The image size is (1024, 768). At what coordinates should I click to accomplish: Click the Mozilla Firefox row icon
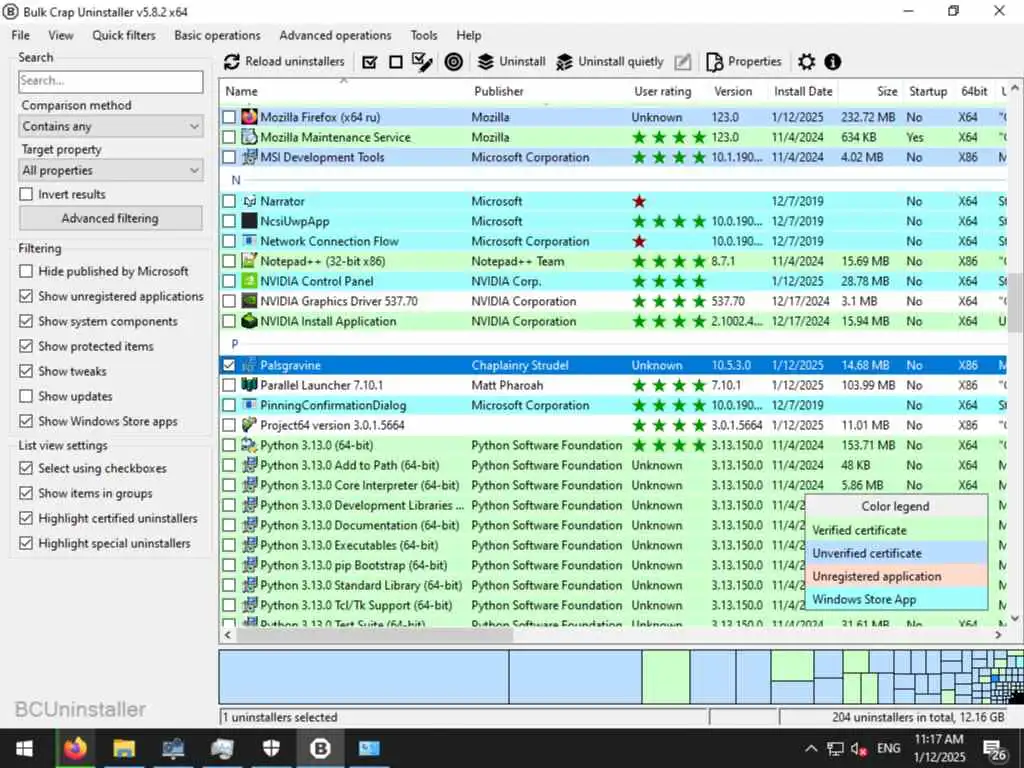pyautogui.click(x=249, y=117)
